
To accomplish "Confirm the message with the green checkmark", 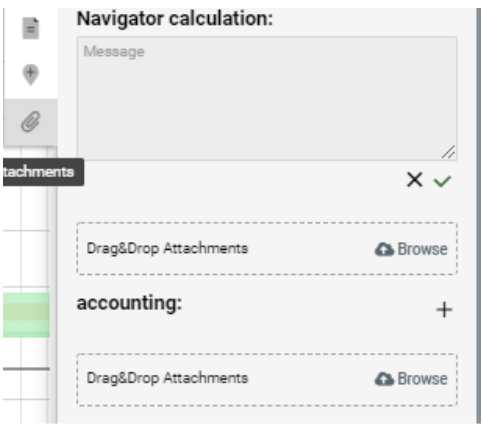I will pos(442,181).
